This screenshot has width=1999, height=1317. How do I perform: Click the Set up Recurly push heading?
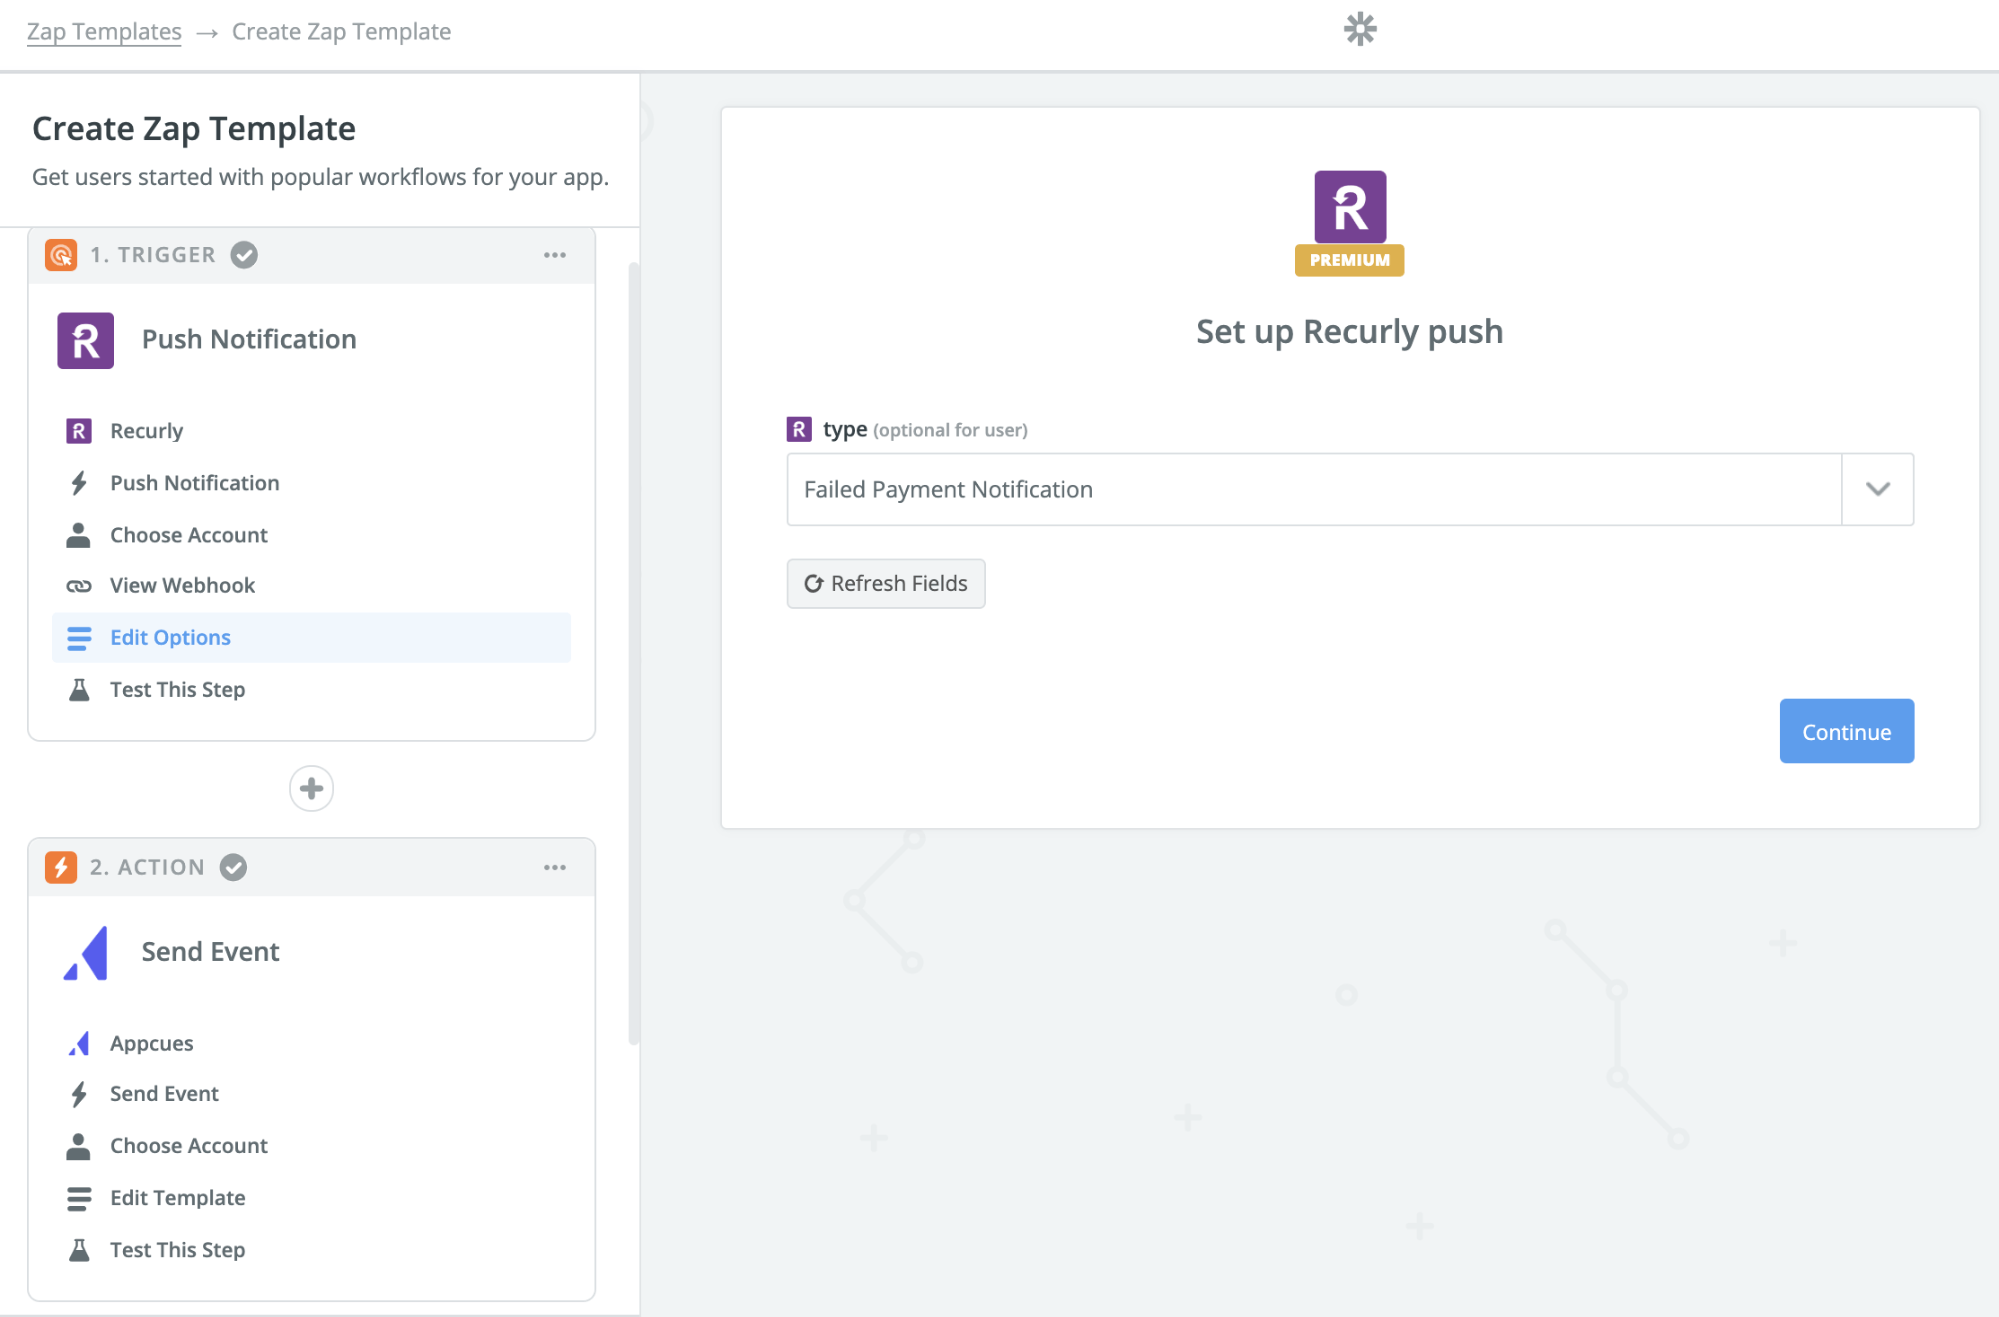1349,331
